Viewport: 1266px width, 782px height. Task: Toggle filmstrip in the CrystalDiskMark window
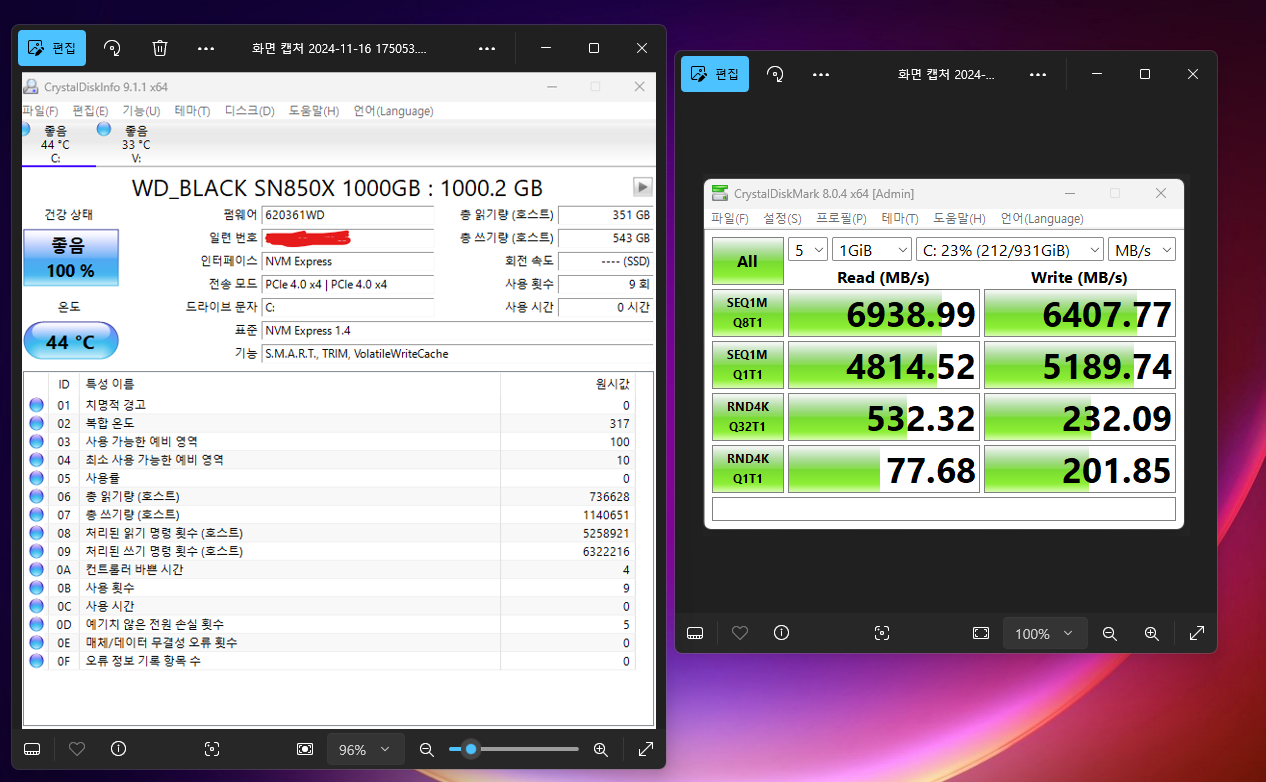coord(695,633)
